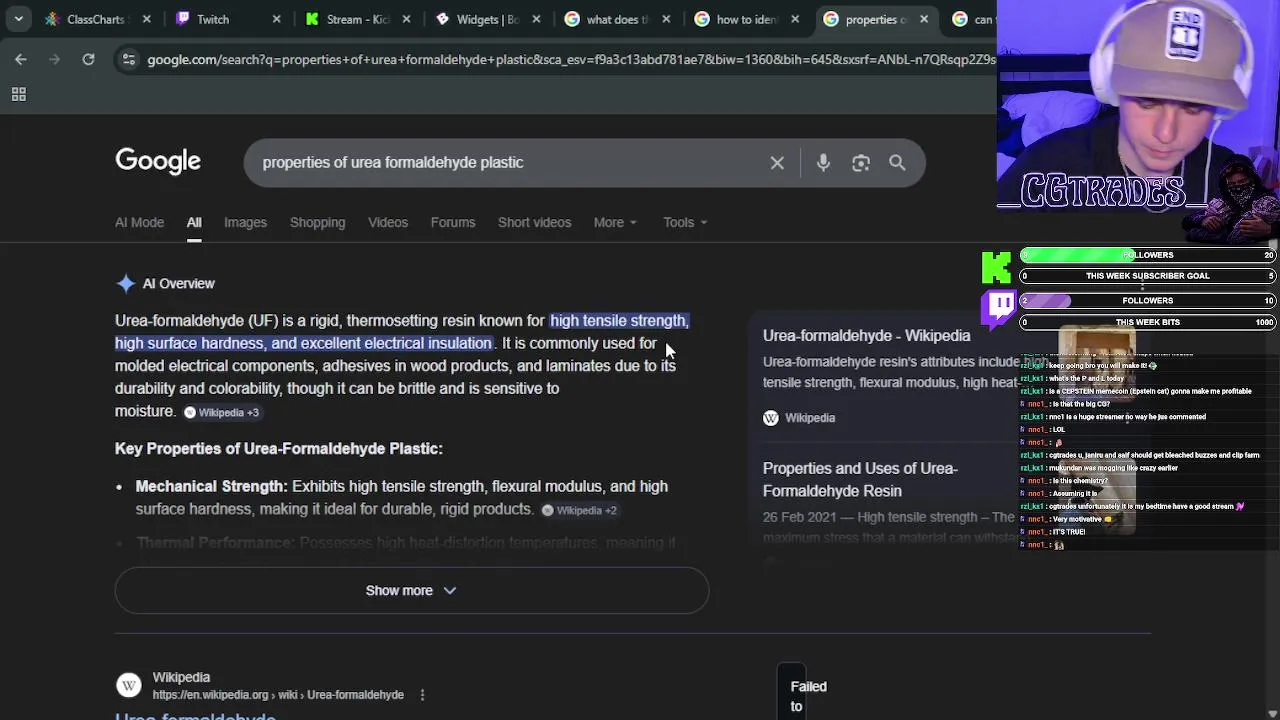Viewport: 1280px width, 720px height.
Task: Switch to the Widgets tab
Action: (x=480, y=19)
